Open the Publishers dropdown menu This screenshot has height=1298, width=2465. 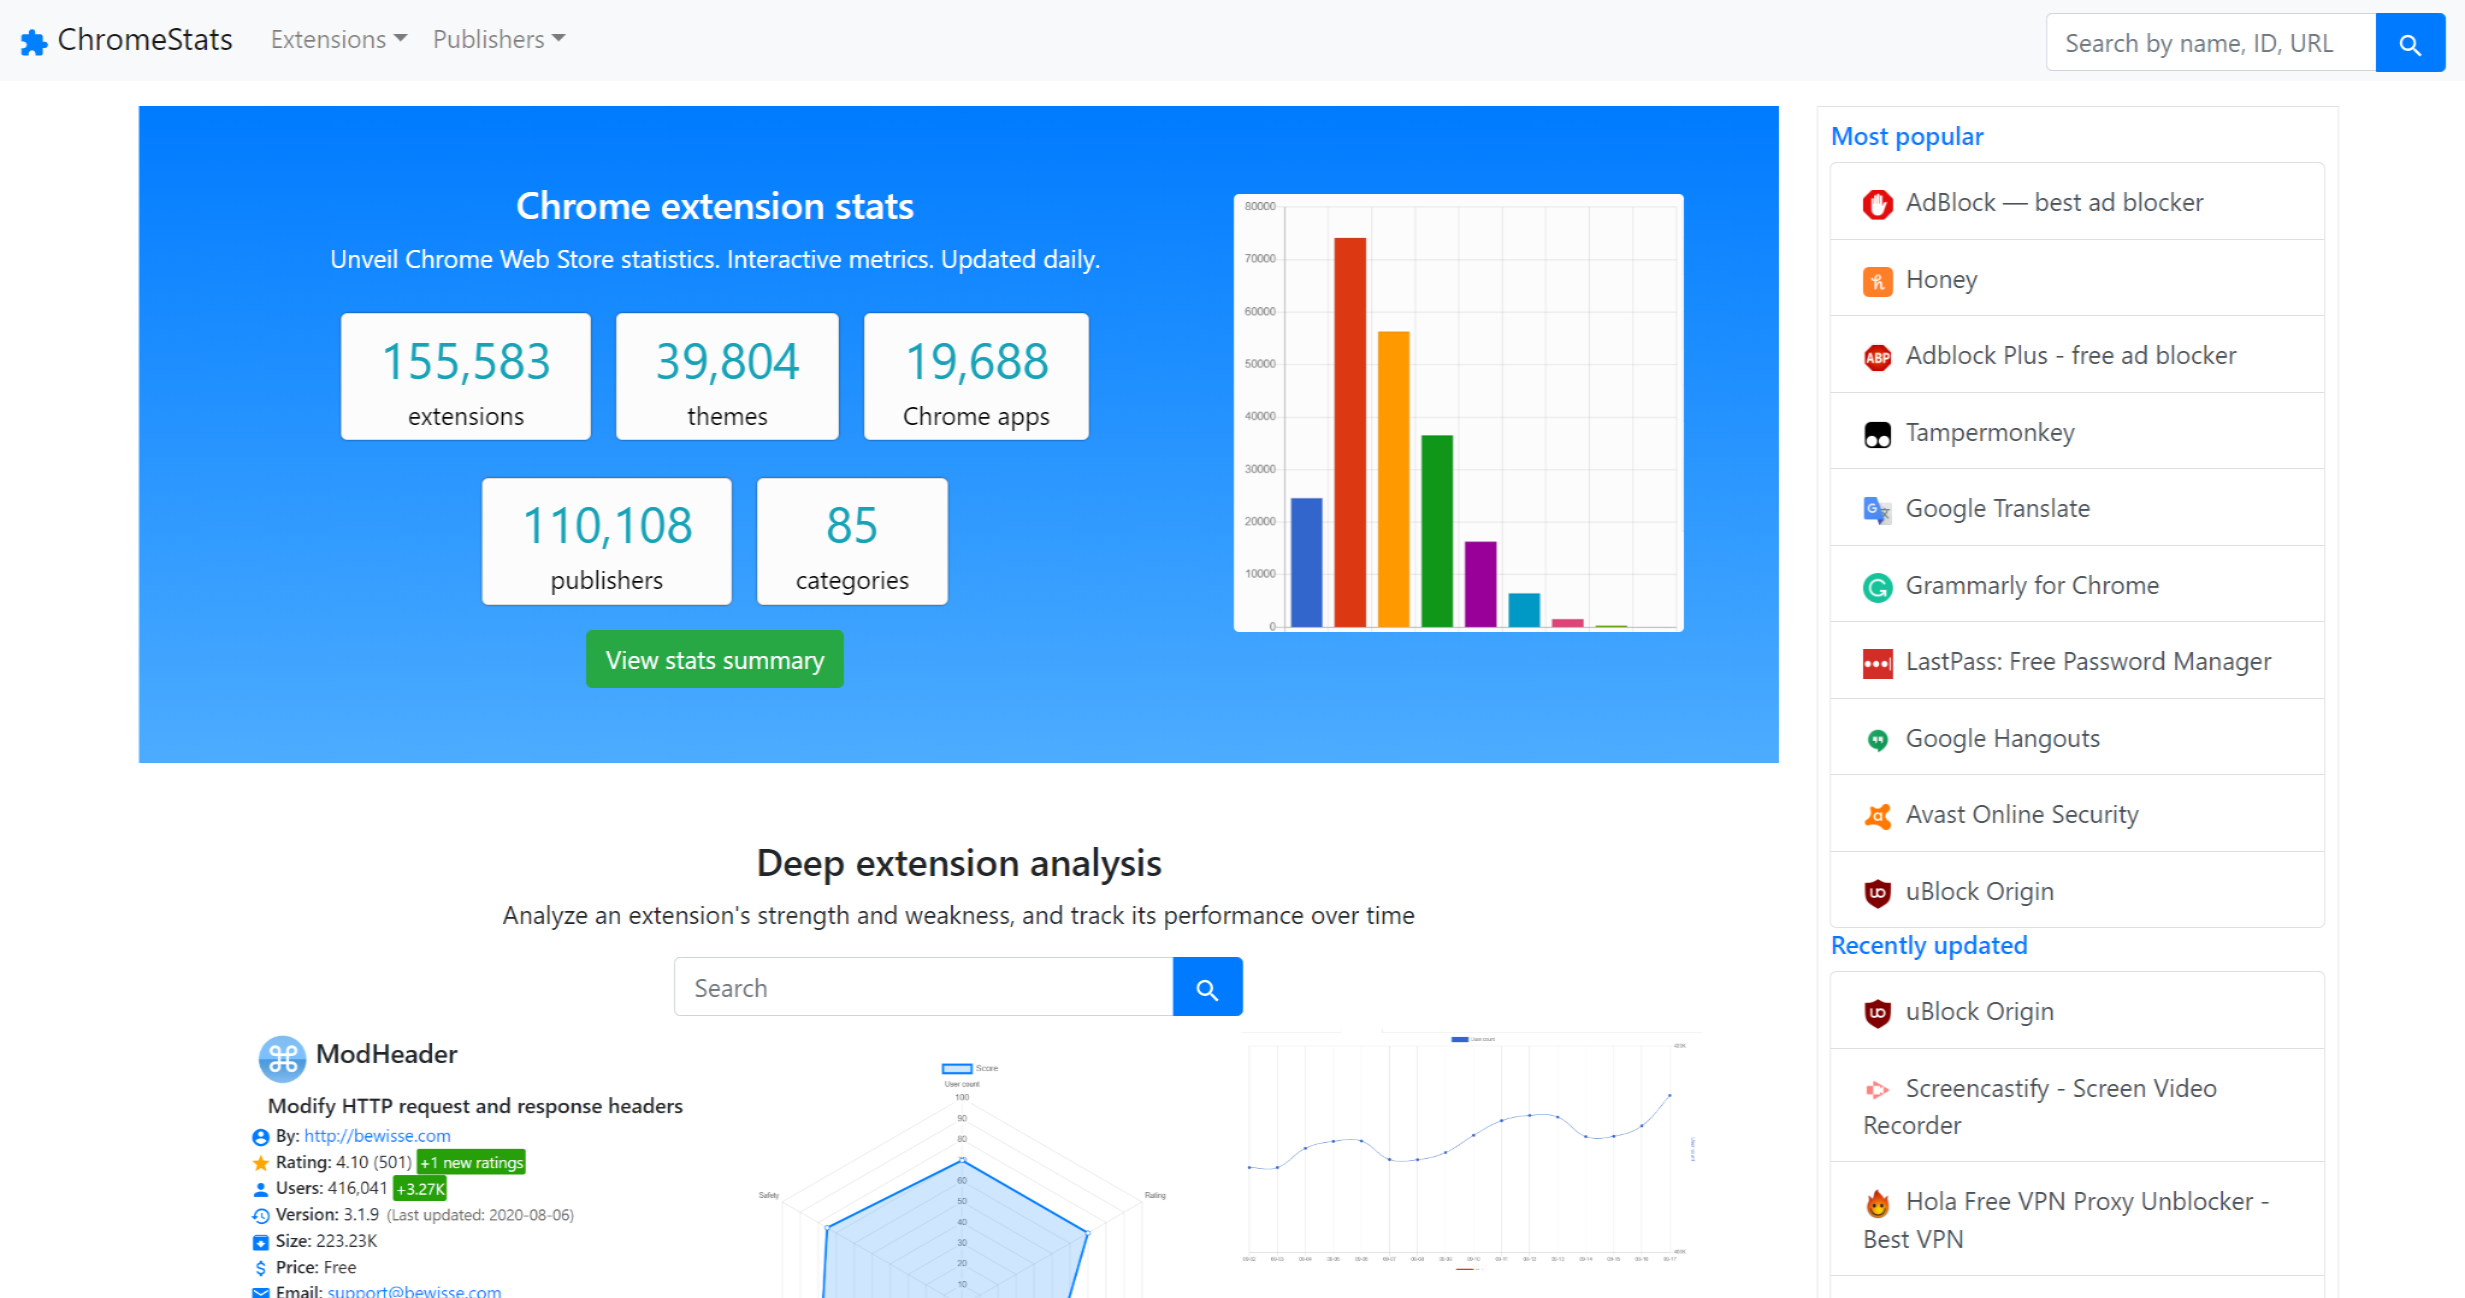pyautogui.click(x=499, y=40)
